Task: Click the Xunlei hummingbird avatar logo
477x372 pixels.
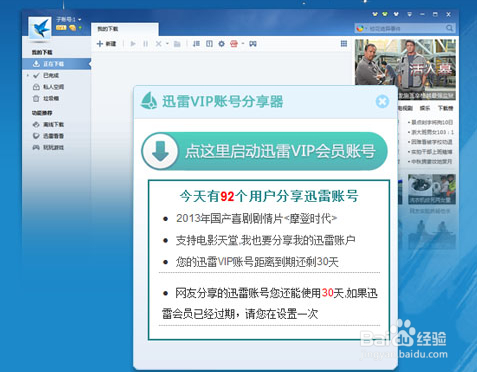Action: (x=40, y=28)
